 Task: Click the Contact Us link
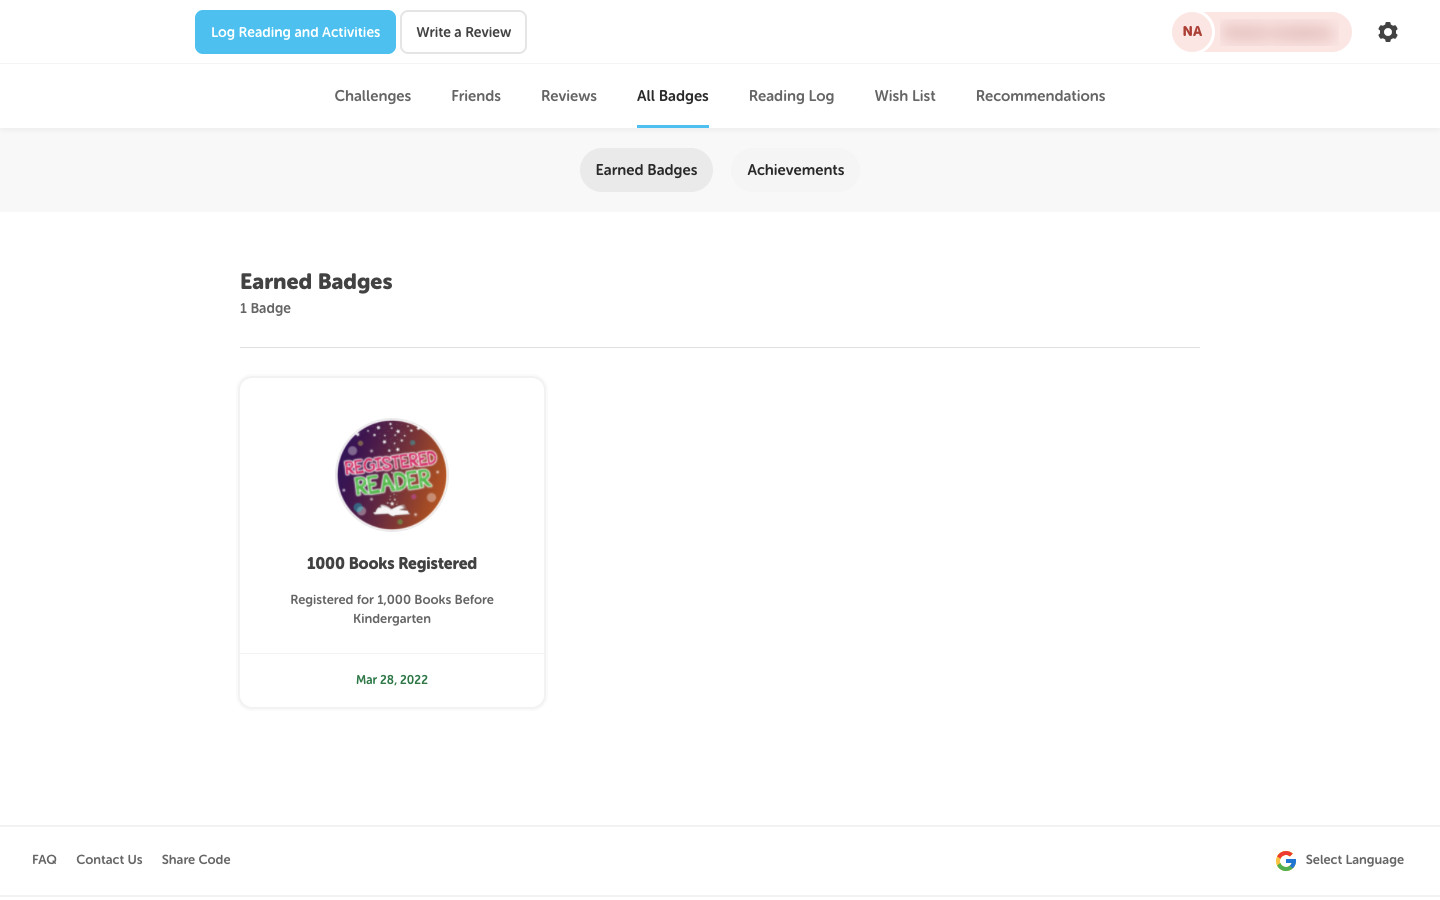click(109, 860)
